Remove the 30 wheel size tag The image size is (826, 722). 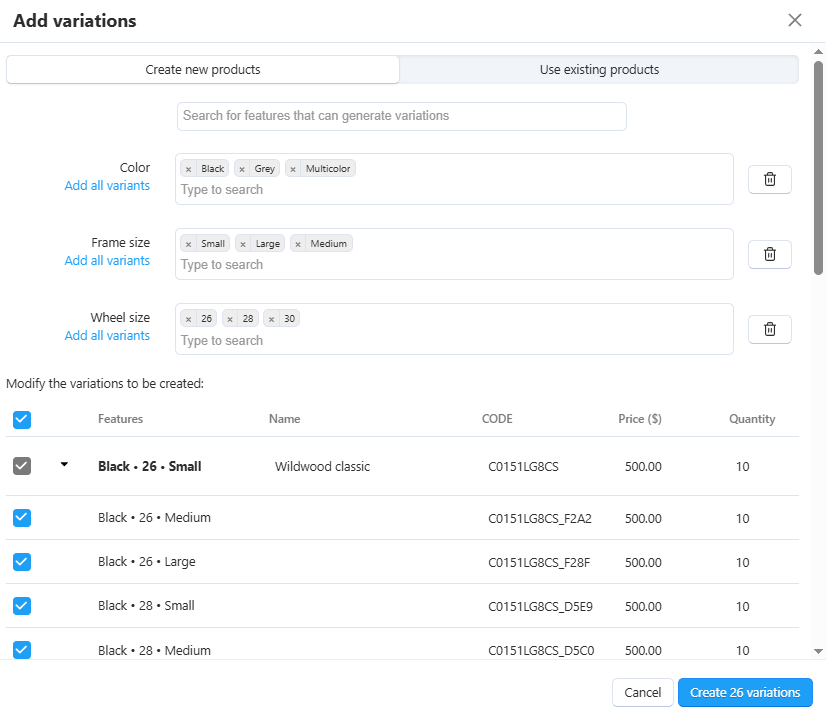(x=271, y=319)
